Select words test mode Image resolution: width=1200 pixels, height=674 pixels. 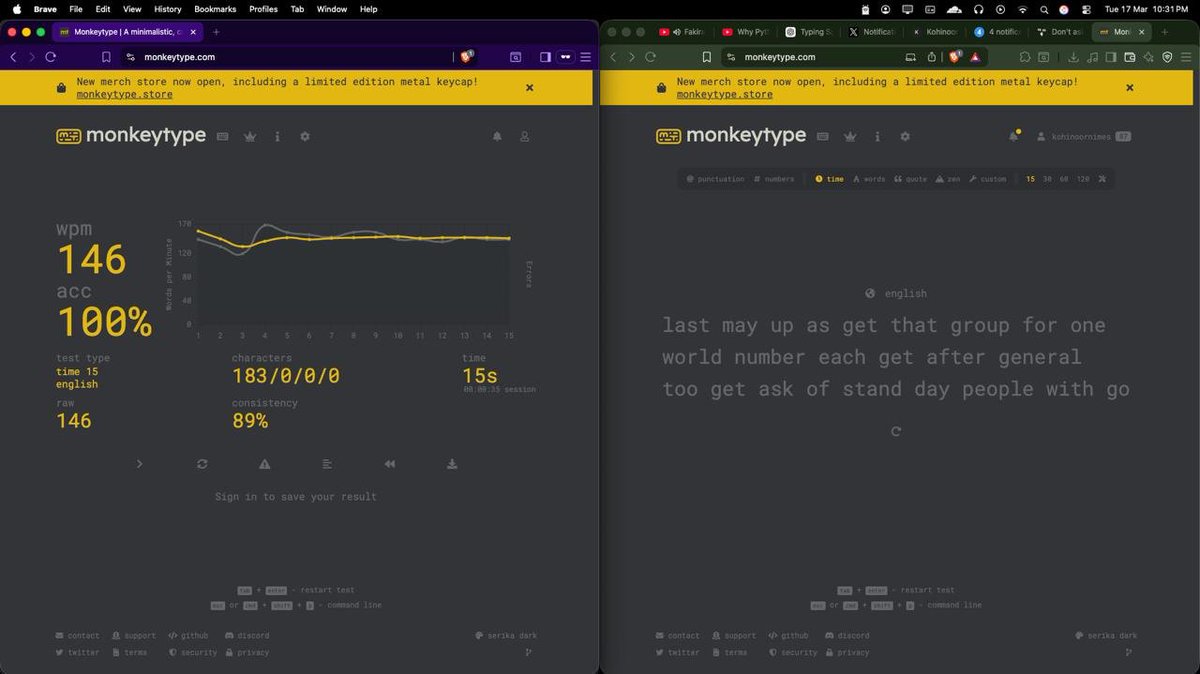[869, 179]
